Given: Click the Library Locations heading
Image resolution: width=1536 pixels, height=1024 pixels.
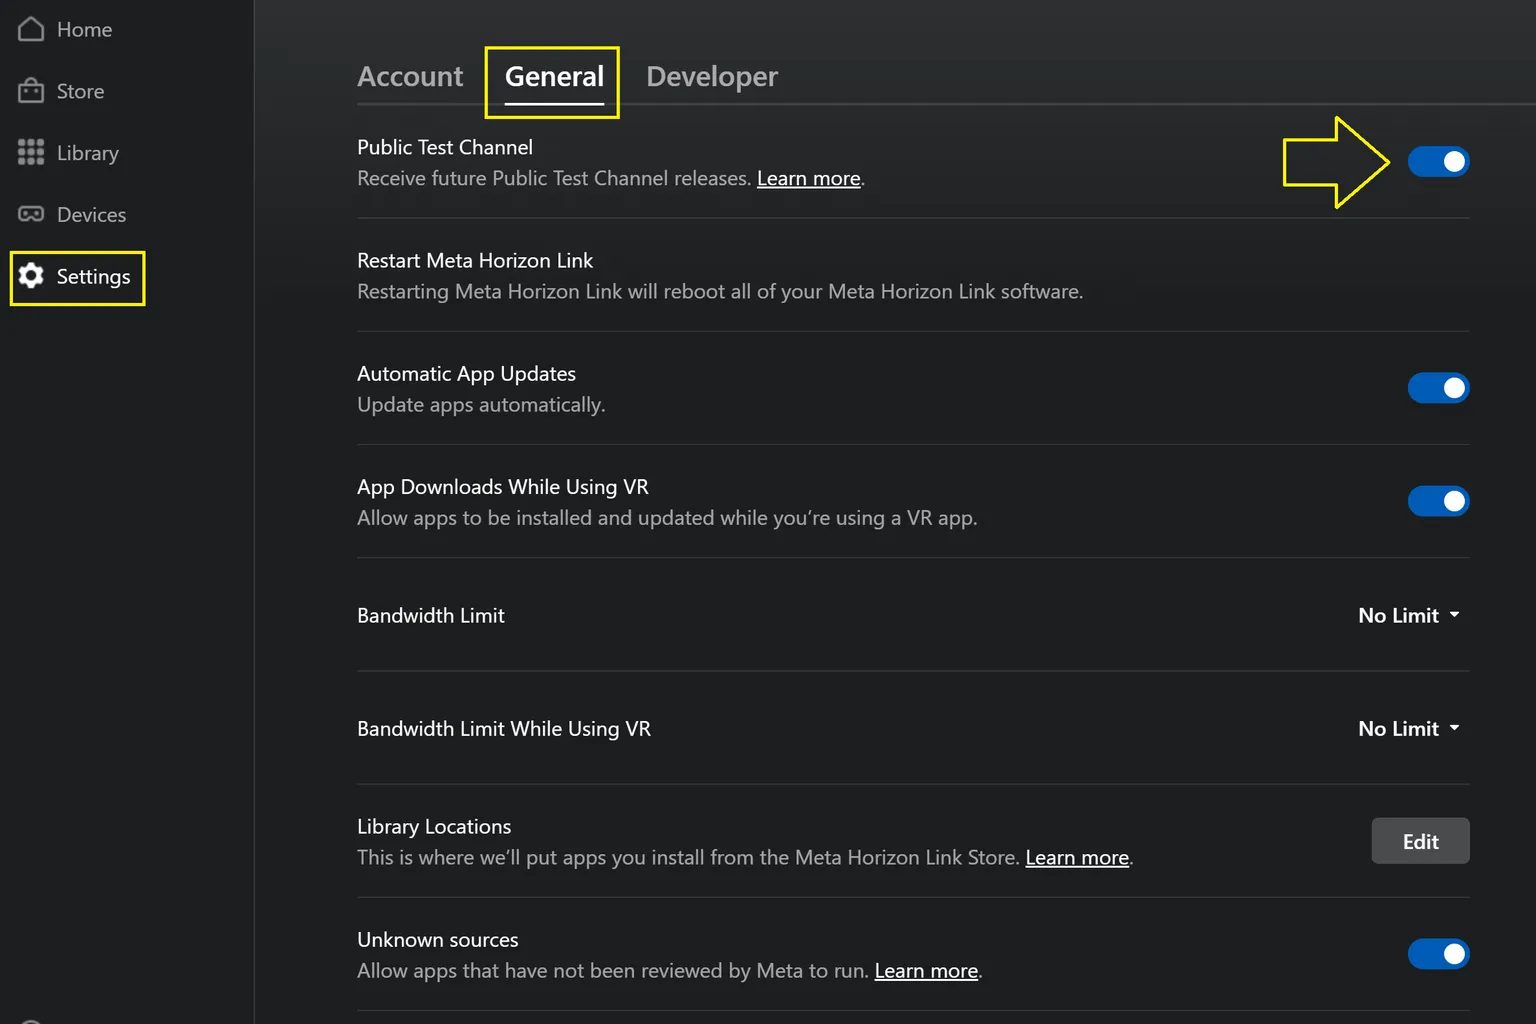Looking at the screenshot, I should point(434,827).
